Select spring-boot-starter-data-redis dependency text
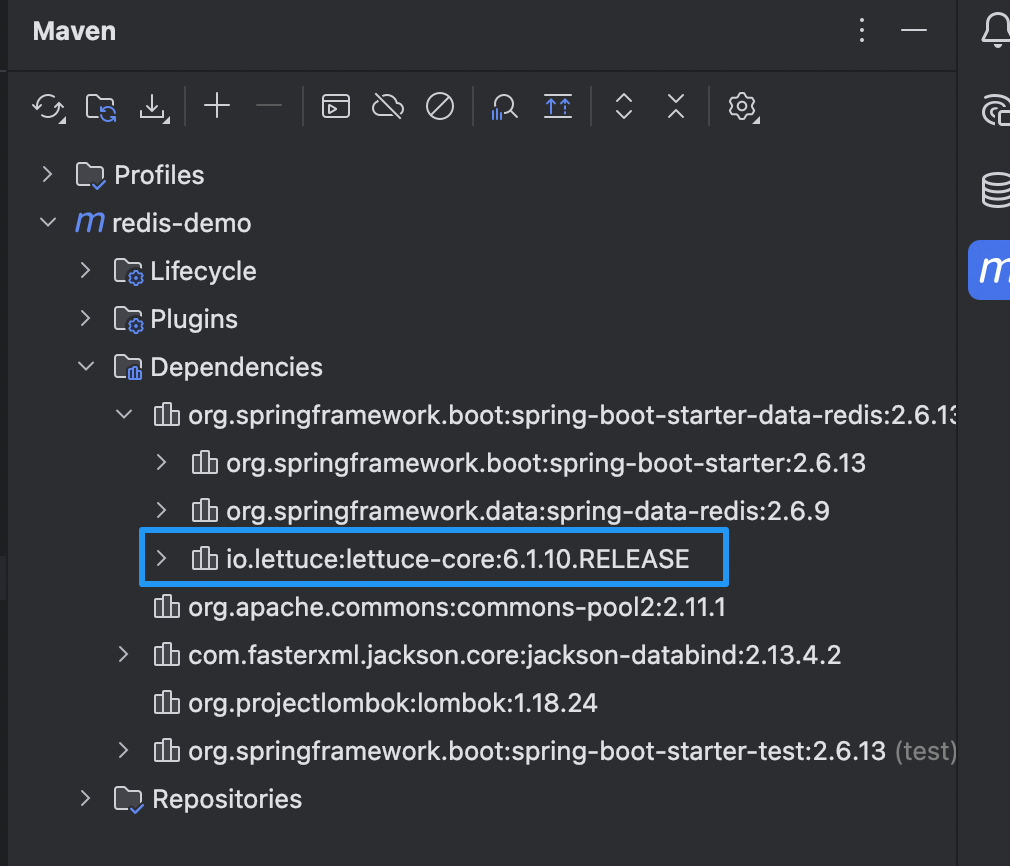 pos(571,415)
